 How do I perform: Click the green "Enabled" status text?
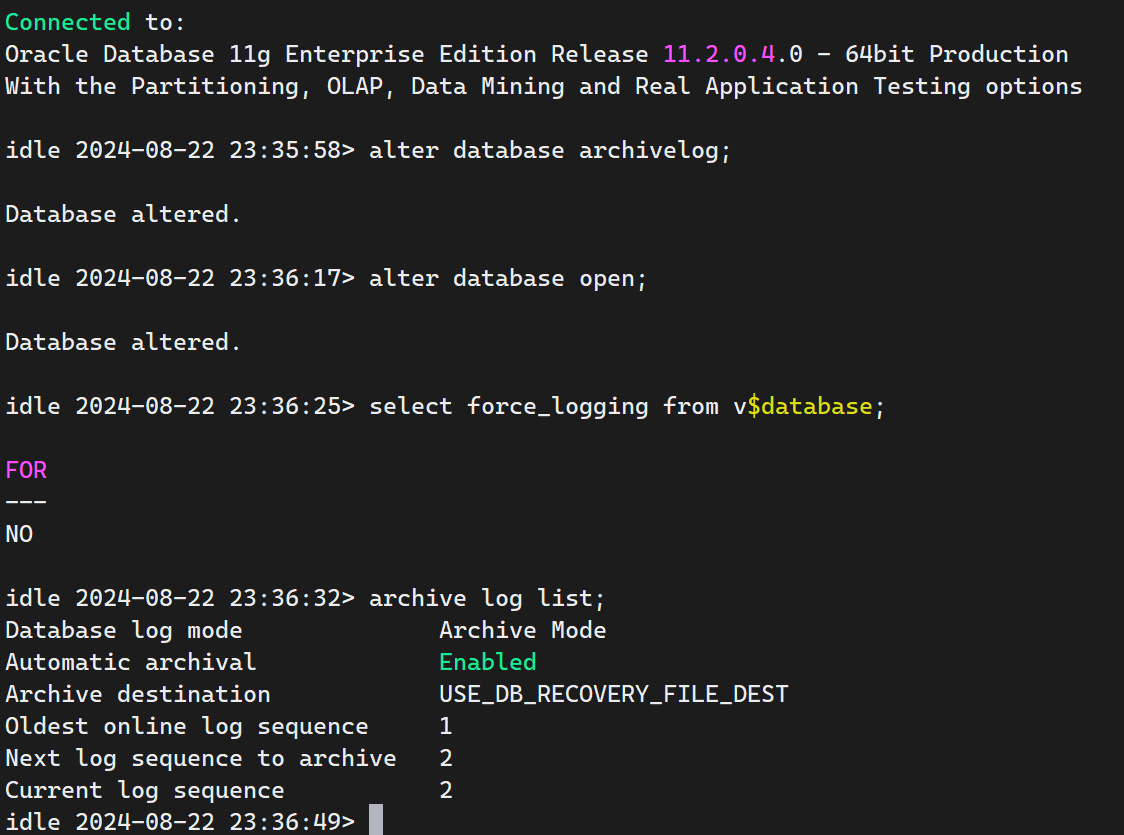tap(487, 662)
